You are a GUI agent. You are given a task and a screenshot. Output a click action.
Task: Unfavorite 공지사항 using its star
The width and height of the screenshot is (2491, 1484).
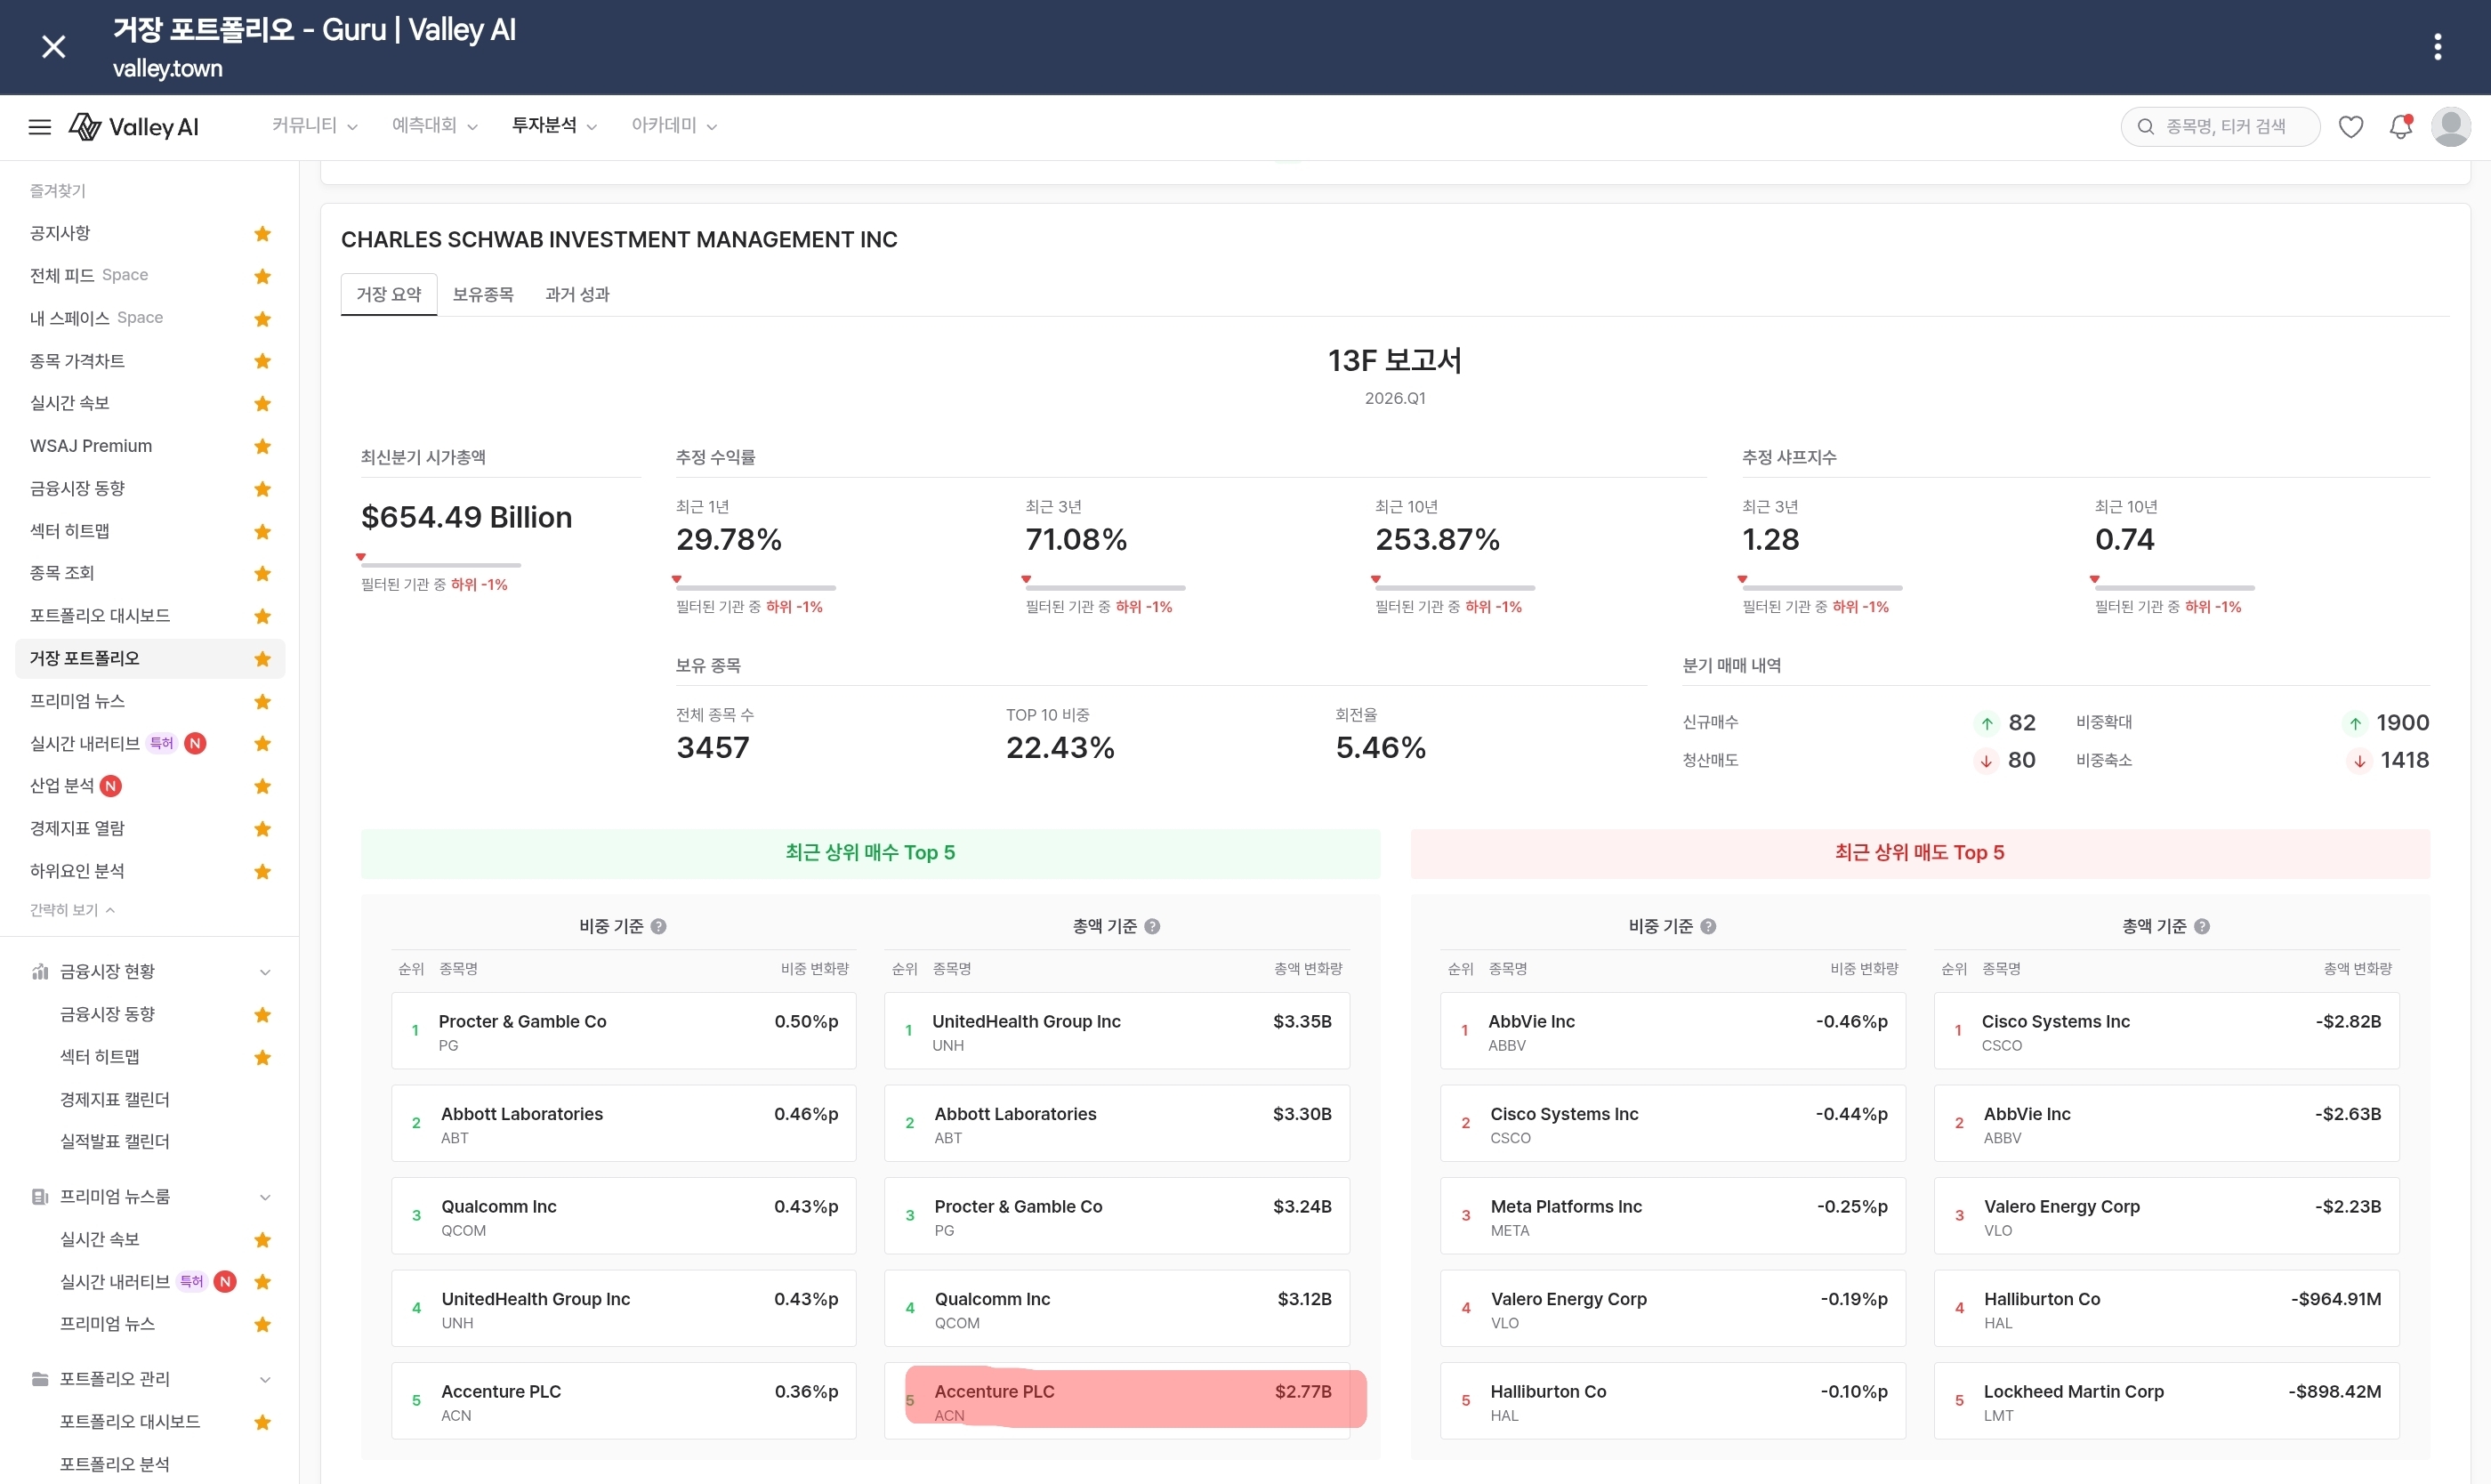[x=263, y=234]
